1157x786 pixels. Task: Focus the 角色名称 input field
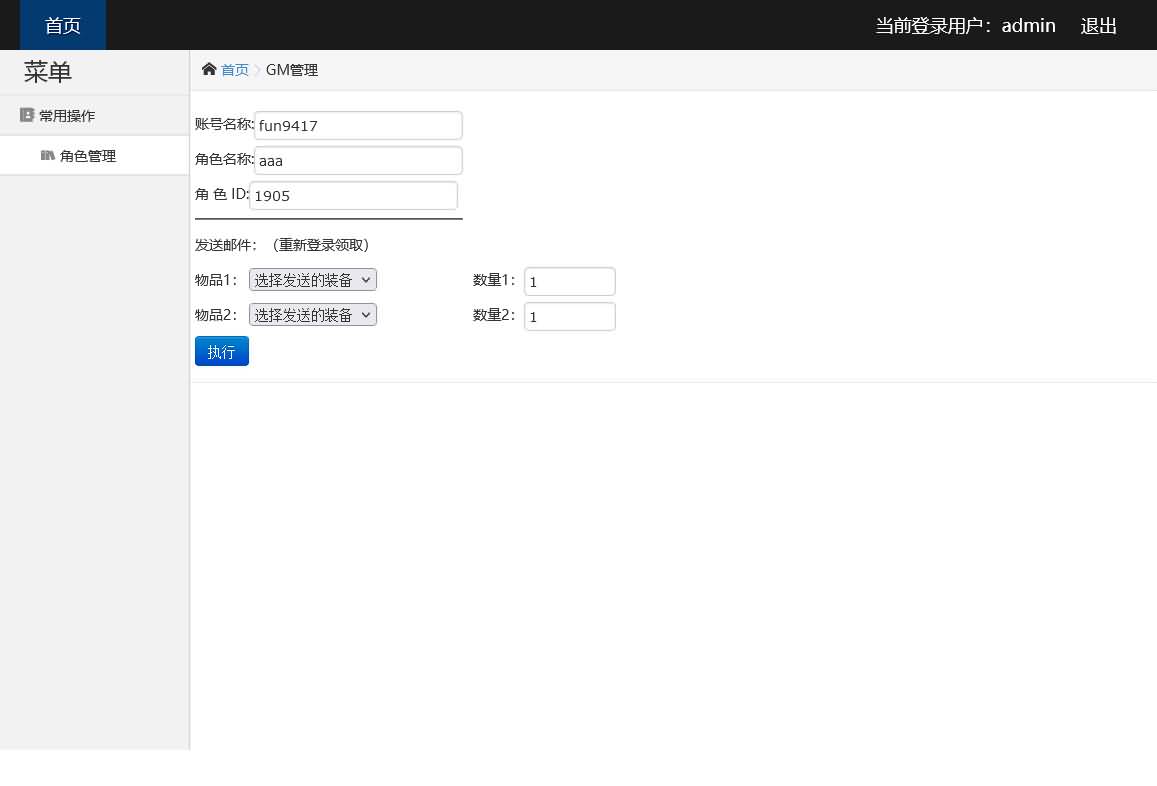[x=358, y=161]
